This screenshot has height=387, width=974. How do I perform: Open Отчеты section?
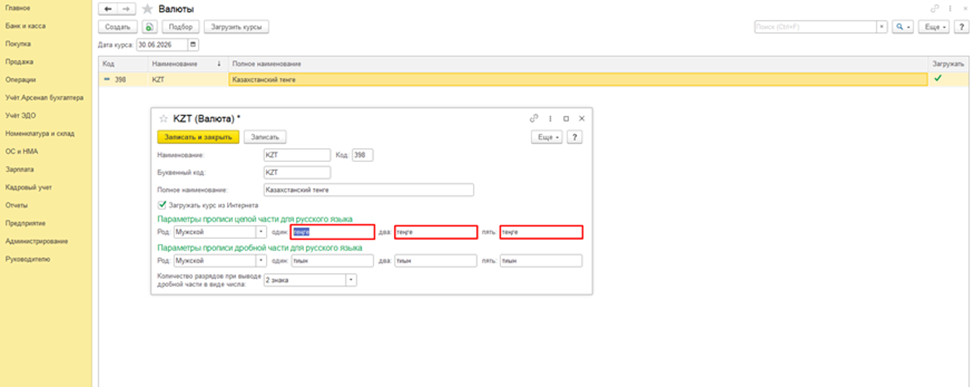click(17, 205)
